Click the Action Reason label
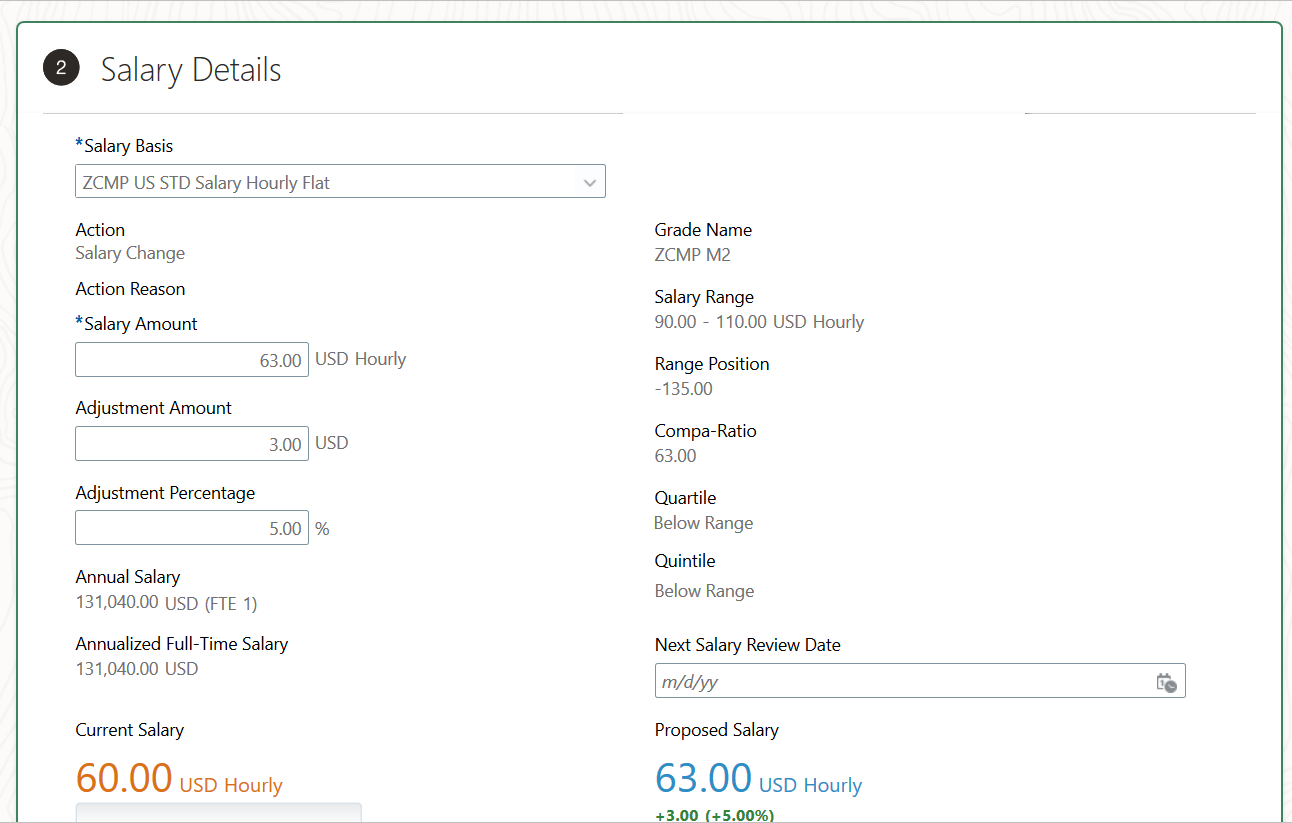Screen dimensions: 1292x823 tap(130, 289)
